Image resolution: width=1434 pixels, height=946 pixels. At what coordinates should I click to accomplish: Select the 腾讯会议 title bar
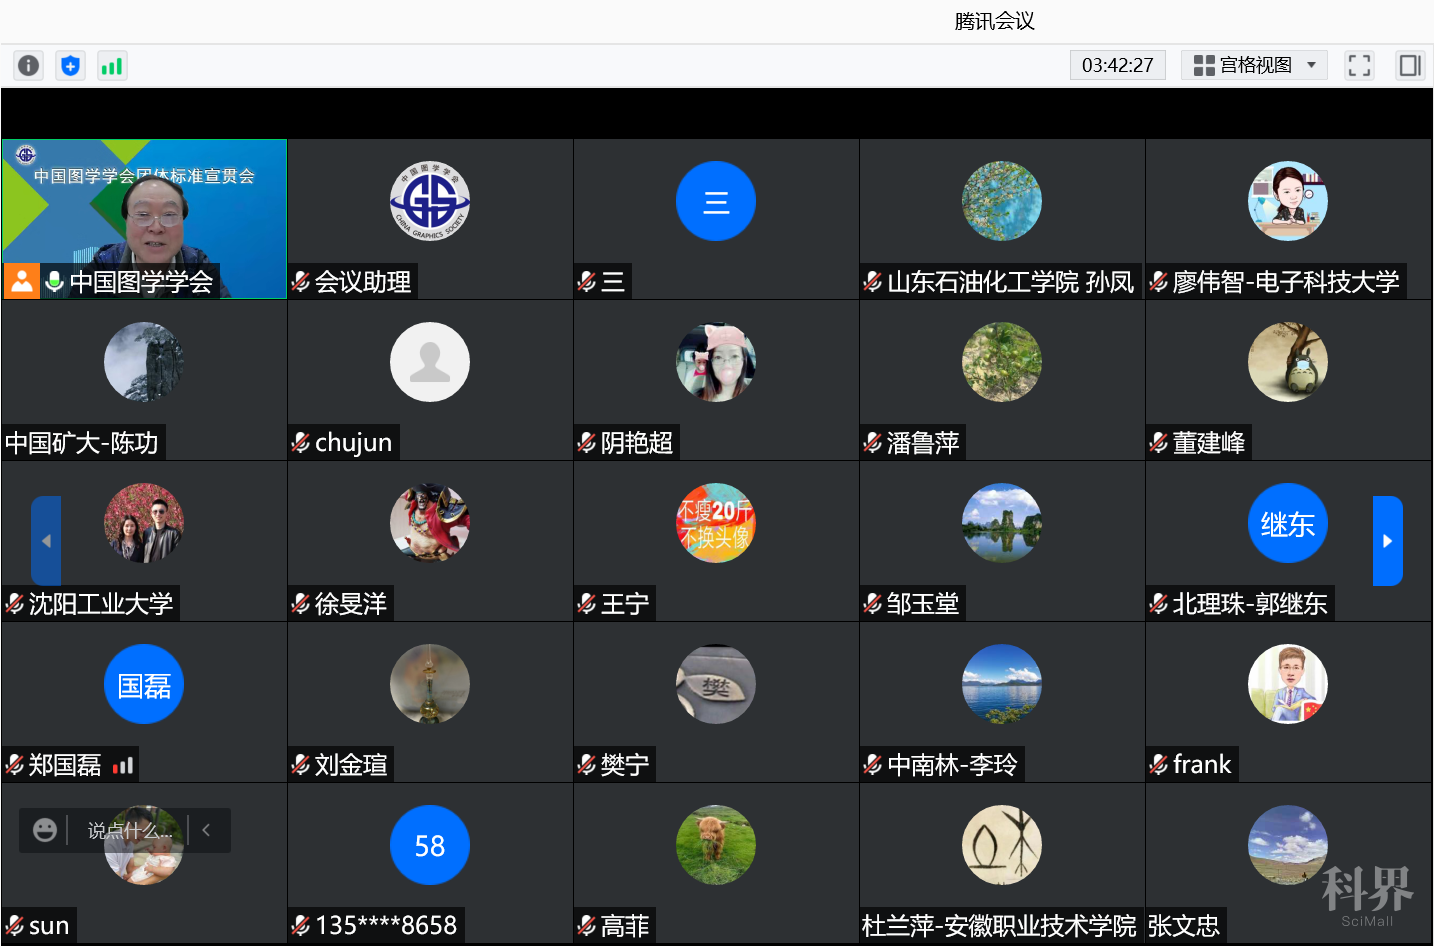pos(993,21)
